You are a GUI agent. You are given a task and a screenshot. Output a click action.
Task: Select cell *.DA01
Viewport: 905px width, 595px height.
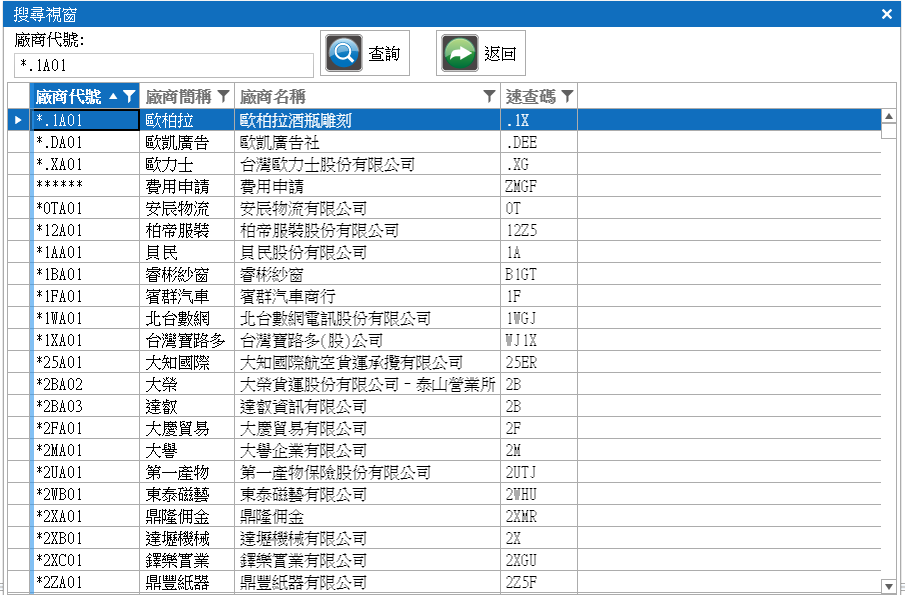[x=85, y=142]
